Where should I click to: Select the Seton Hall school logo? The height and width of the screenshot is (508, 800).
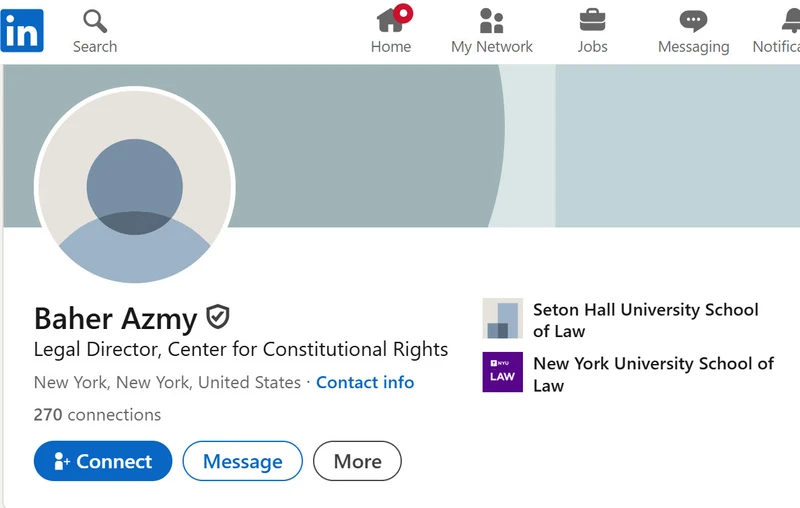tap(503, 318)
